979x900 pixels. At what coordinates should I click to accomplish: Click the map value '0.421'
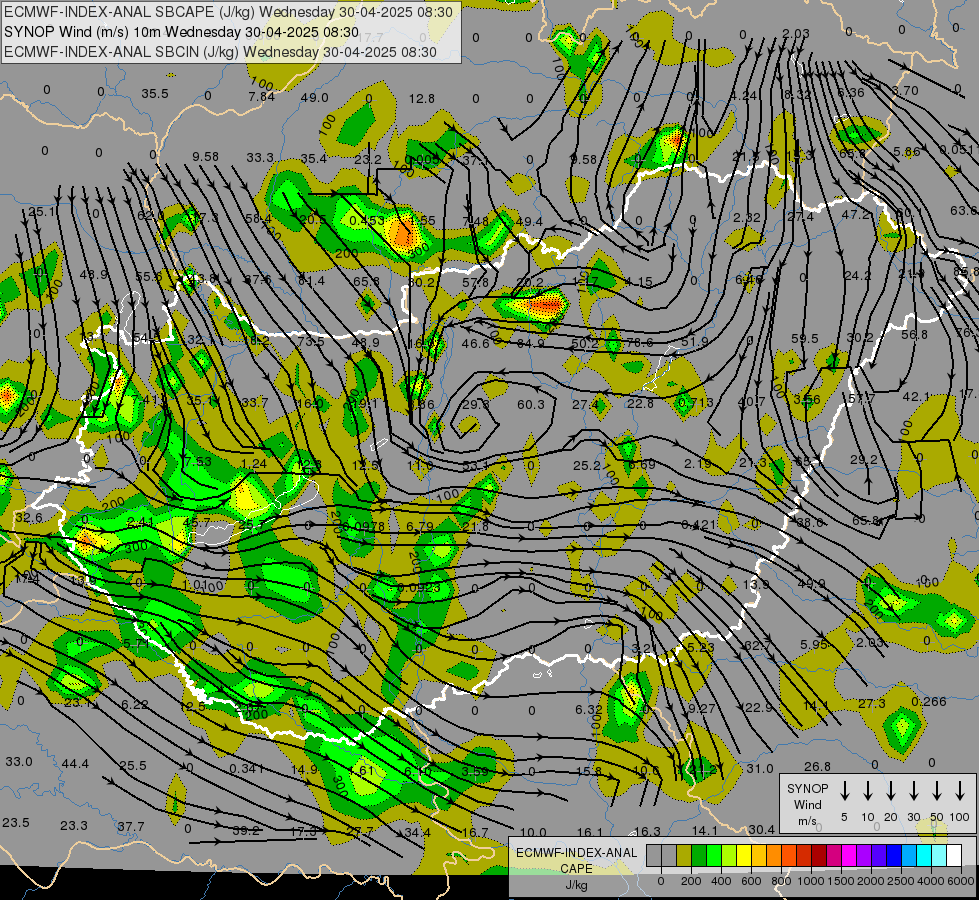click(x=699, y=524)
